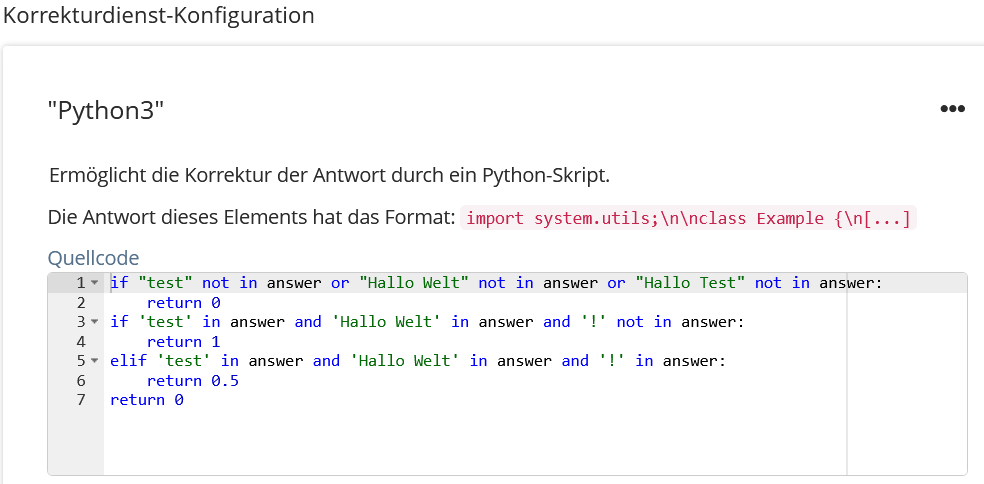984x484 pixels.
Task: Click the "test" string on line 1
Action: [165, 283]
